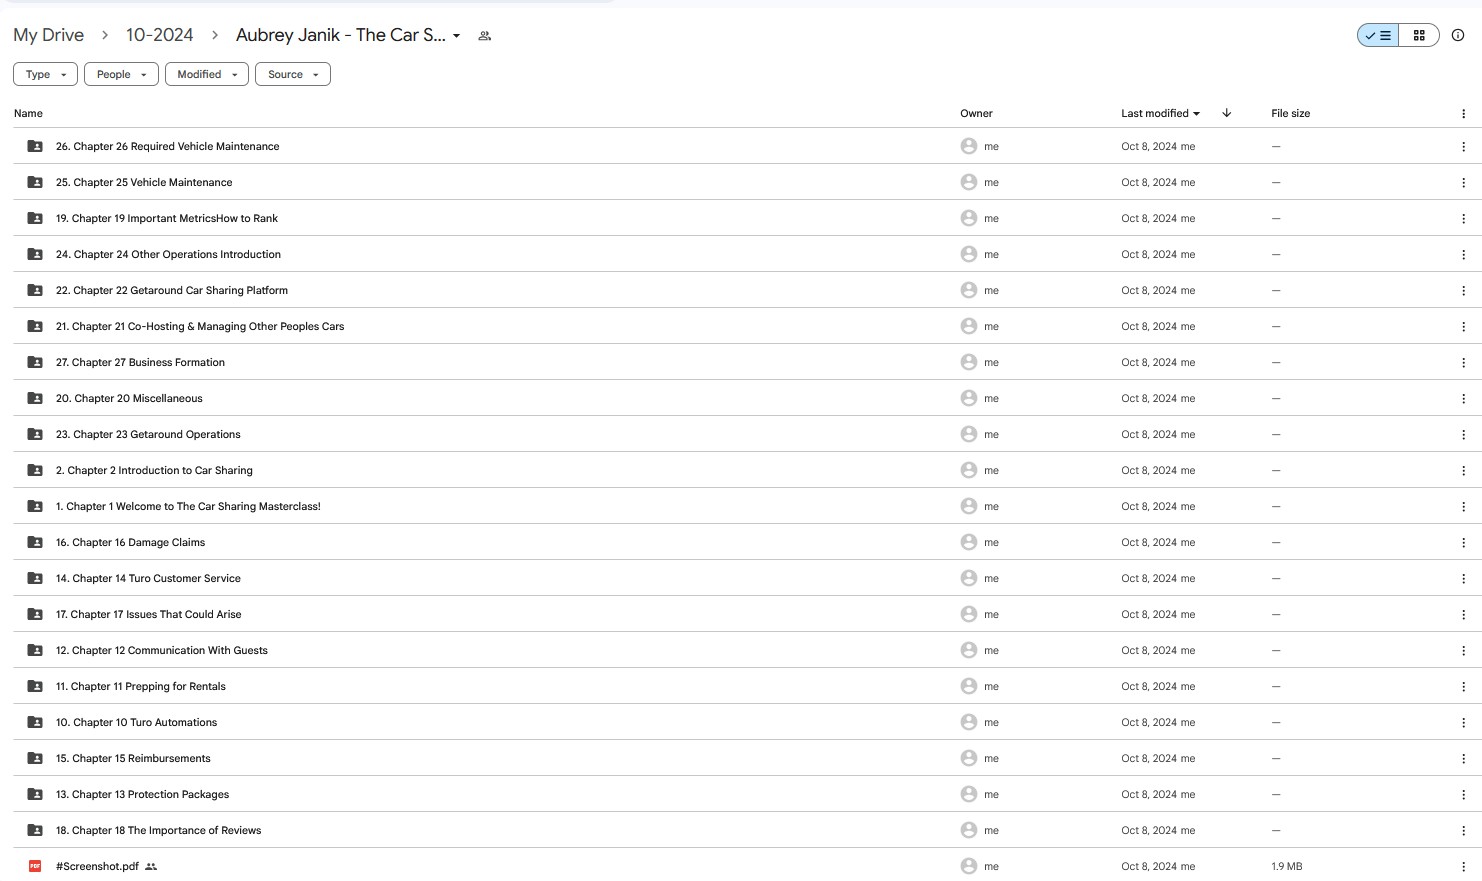The image size is (1482, 881).
Task: Go to 10-2024 breadcrumb folder
Action: click(160, 35)
